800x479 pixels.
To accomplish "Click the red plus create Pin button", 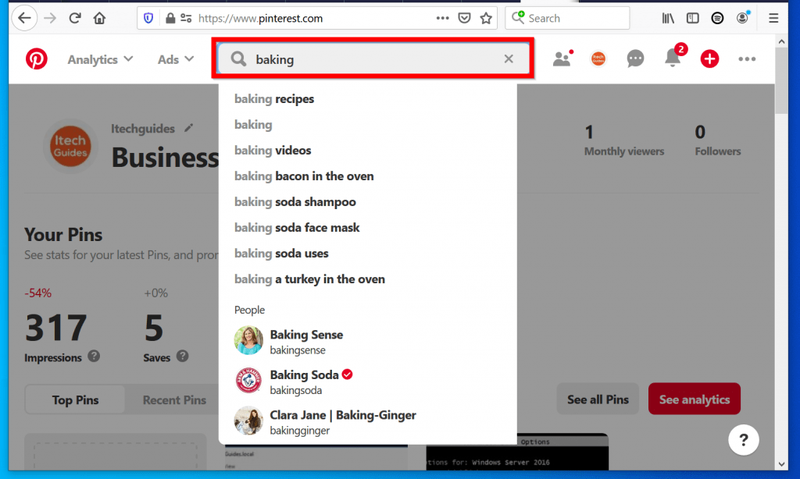I will tap(710, 59).
